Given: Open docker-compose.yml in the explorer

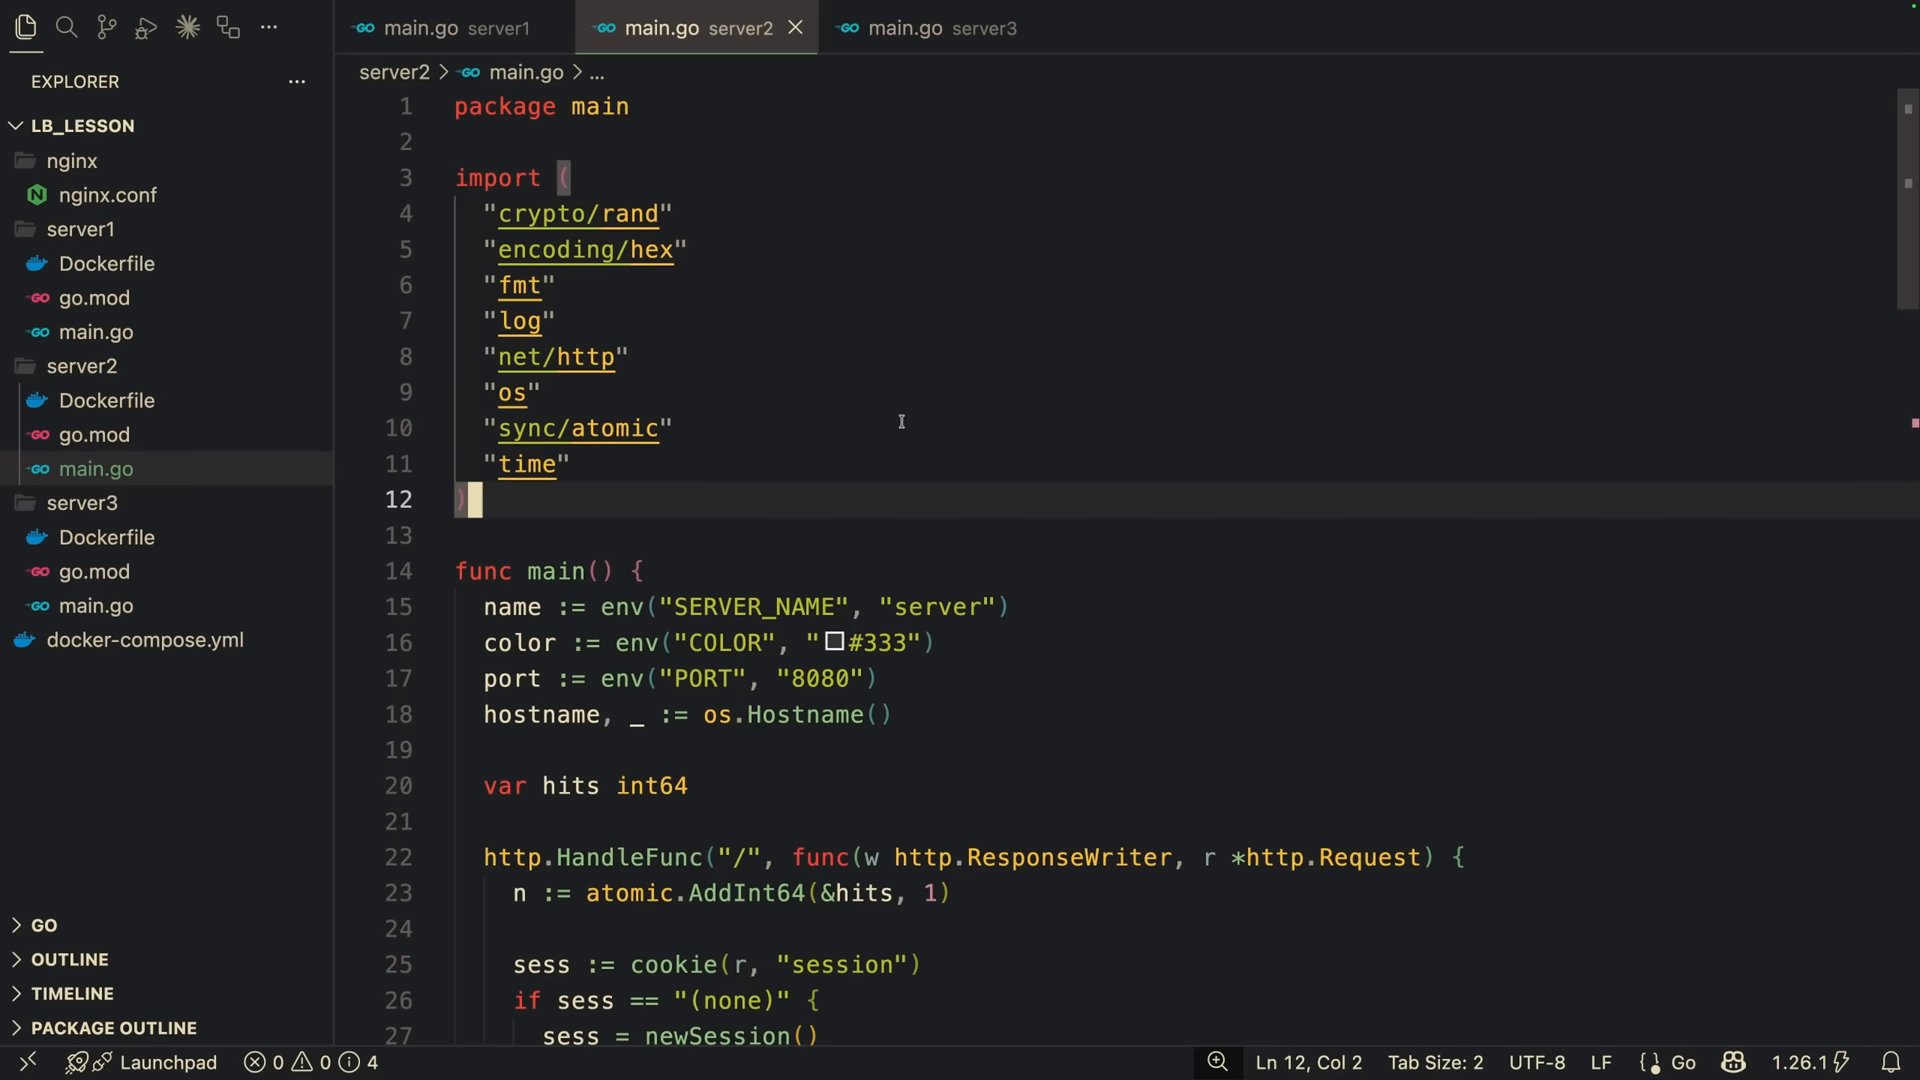Looking at the screenshot, I should click(x=145, y=640).
